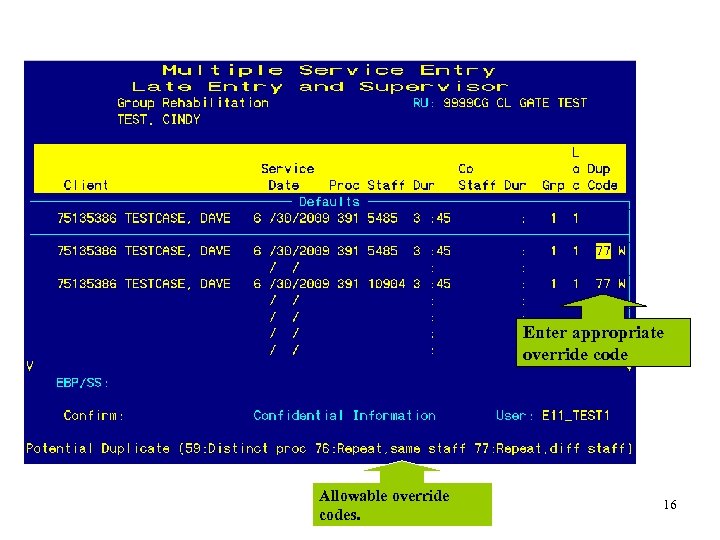Viewport: 720px width, 540px height.
Task: Click the RU value 9999CG CL GATE TEST
Action: [x=515, y=103]
